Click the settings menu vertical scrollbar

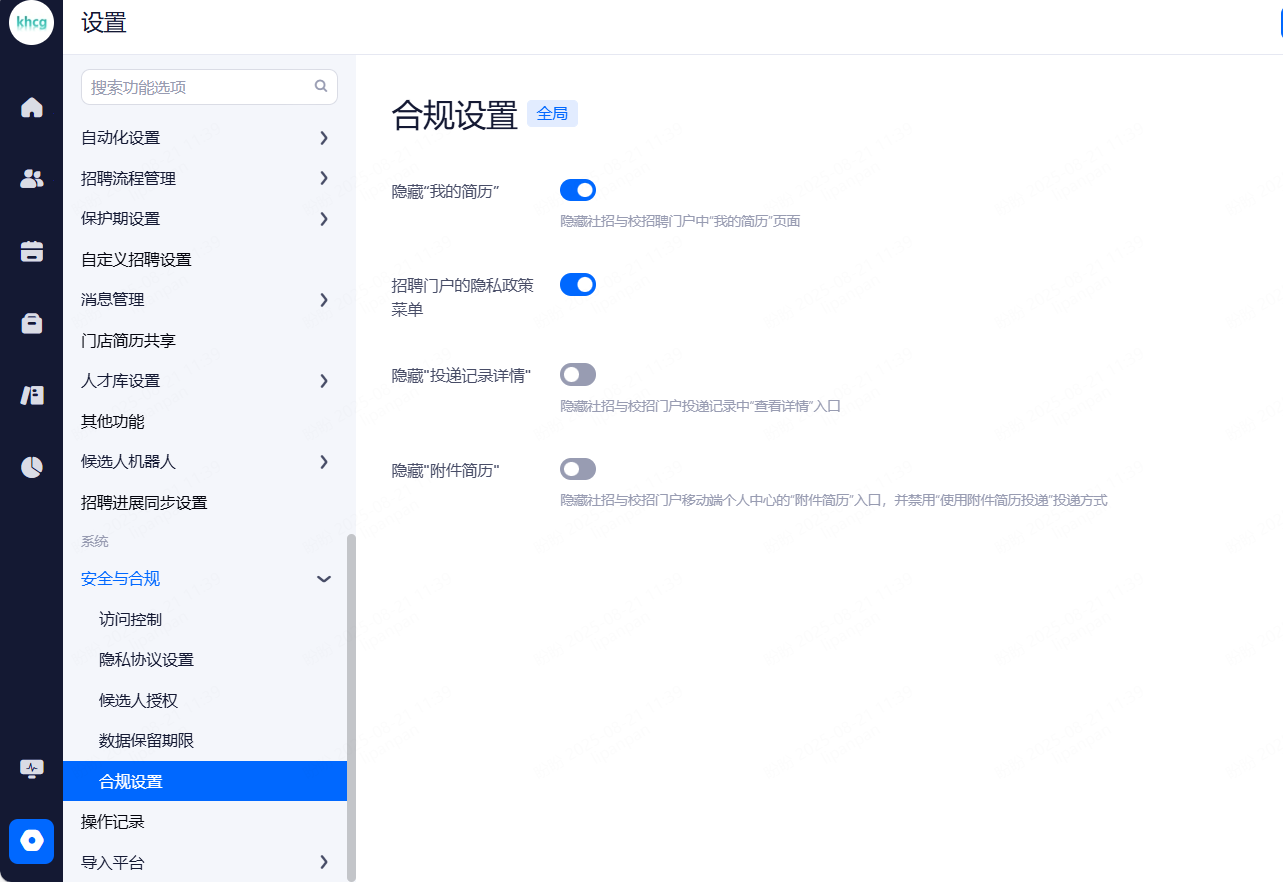coord(351,700)
